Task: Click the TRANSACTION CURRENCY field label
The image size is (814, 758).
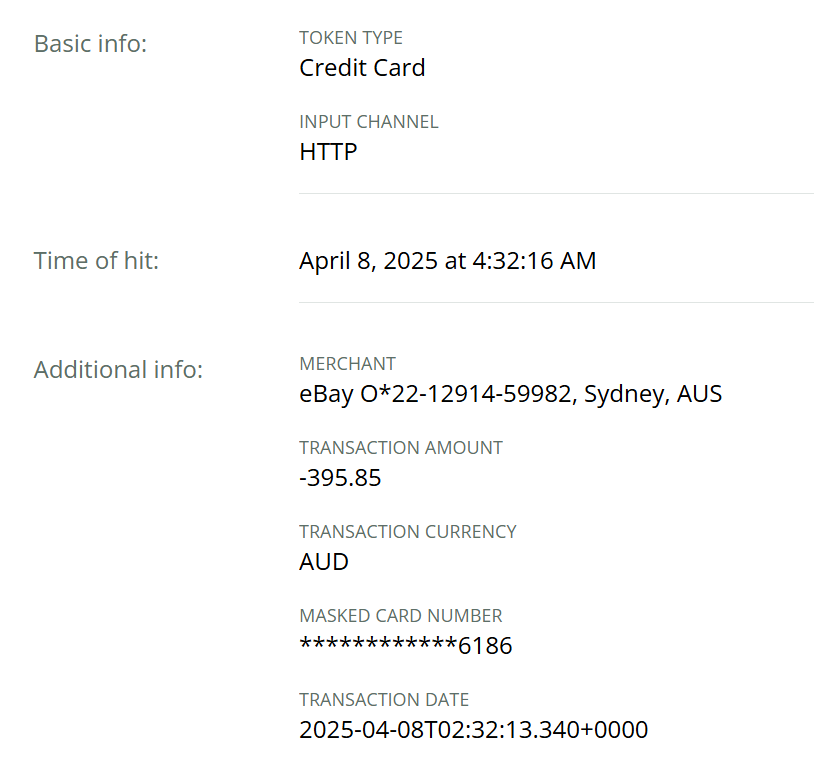Action: click(x=408, y=532)
